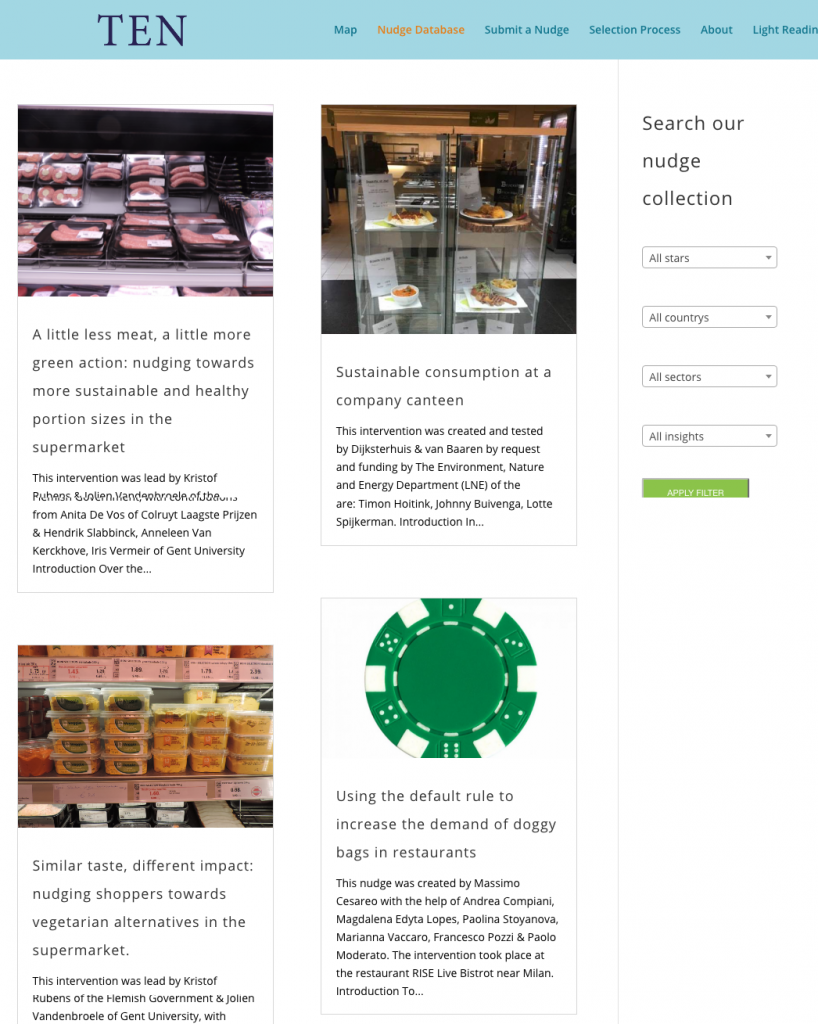Click the TEN site logo
The height and width of the screenshot is (1024, 818).
tap(142, 31)
